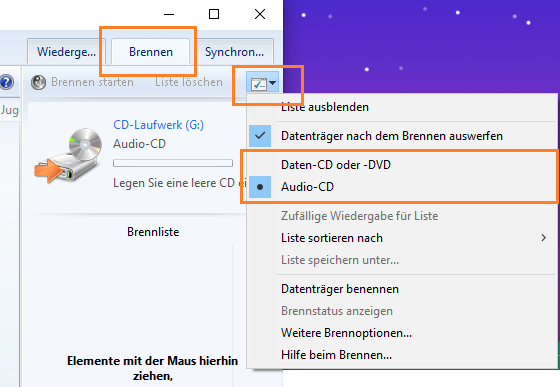Toggle Datenträger nach dem Brennen auswerfen

(x=392, y=136)
